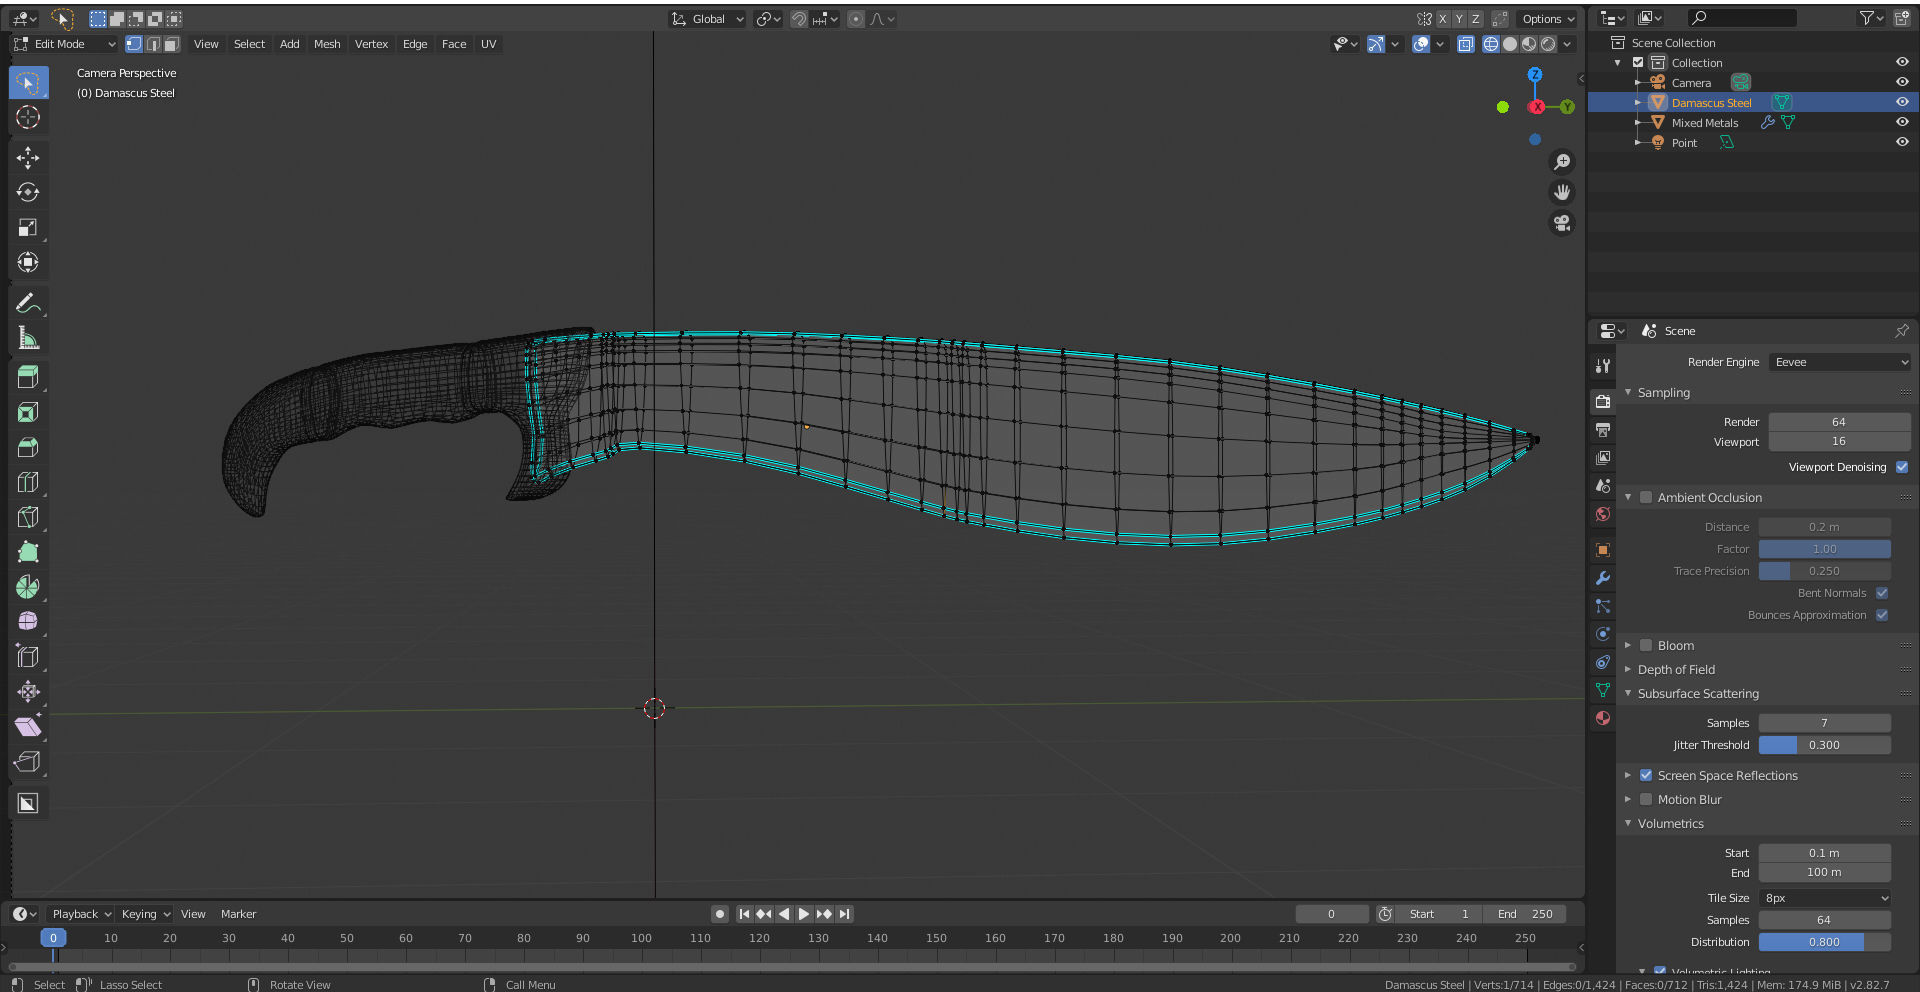Screen dimensions: 1920x992
Task: Click the current frame number field
Action: pyautogui.click(x=1331, y=914)
